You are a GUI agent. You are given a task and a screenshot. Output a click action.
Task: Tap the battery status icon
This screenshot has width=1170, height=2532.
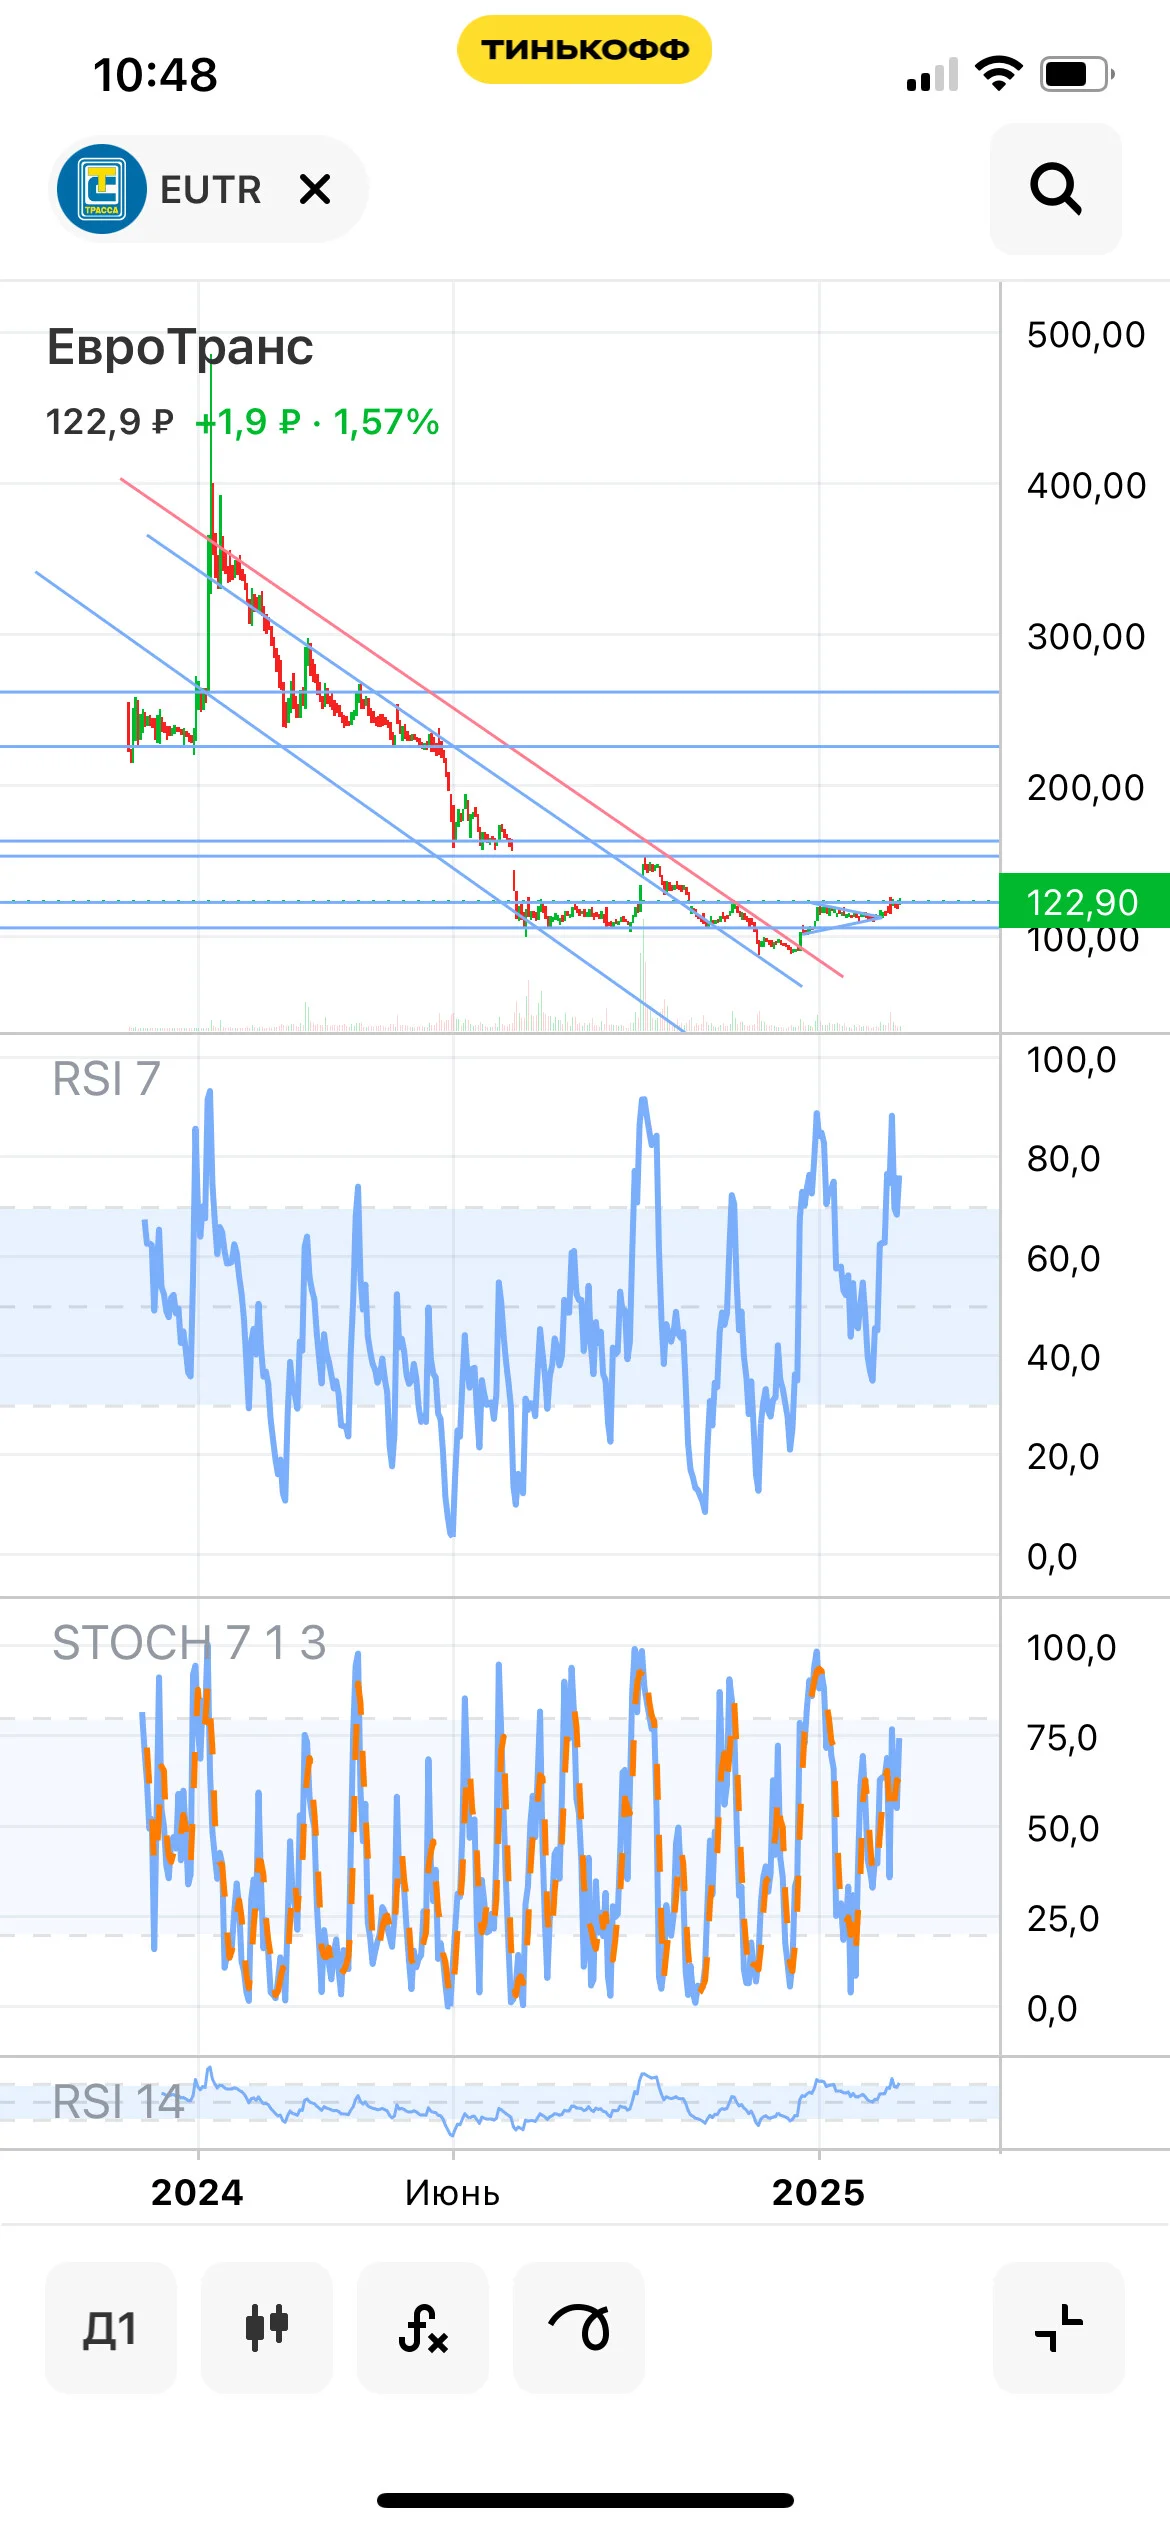(1078, 74)
